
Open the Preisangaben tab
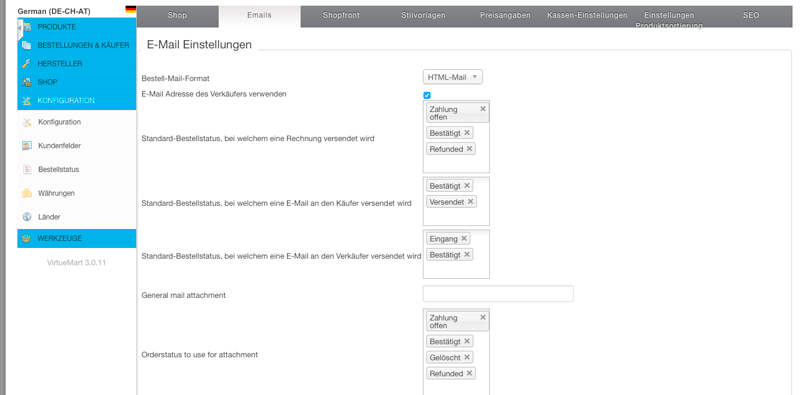pos(505,16)
